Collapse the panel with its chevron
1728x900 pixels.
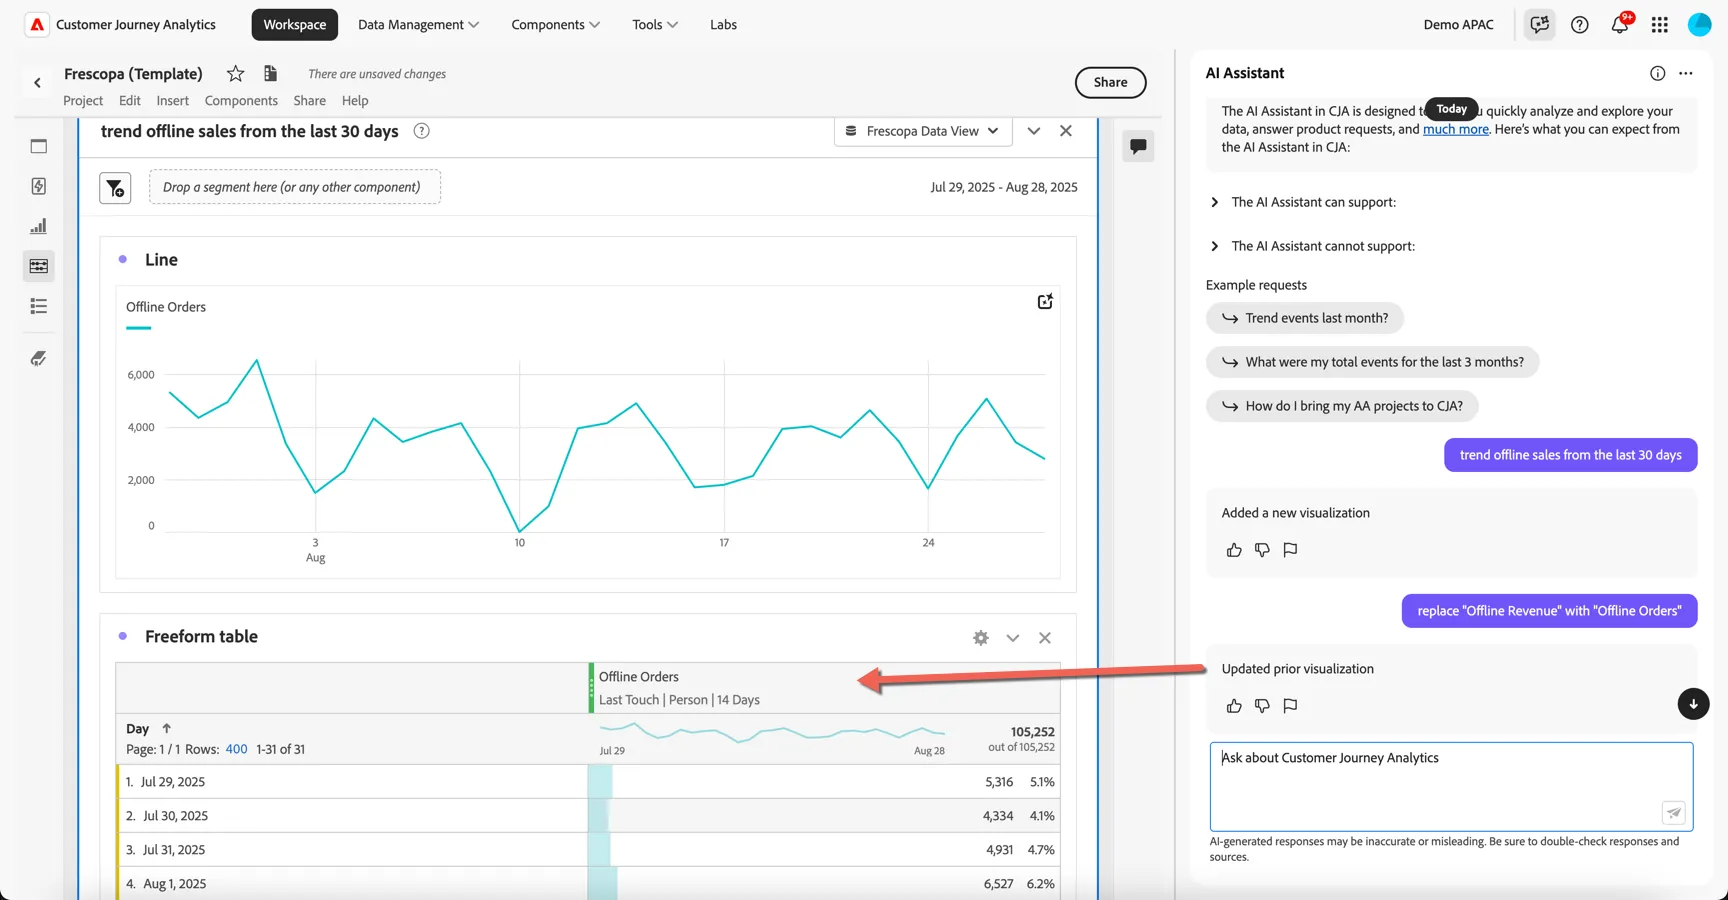click(x=1034, y=131)
